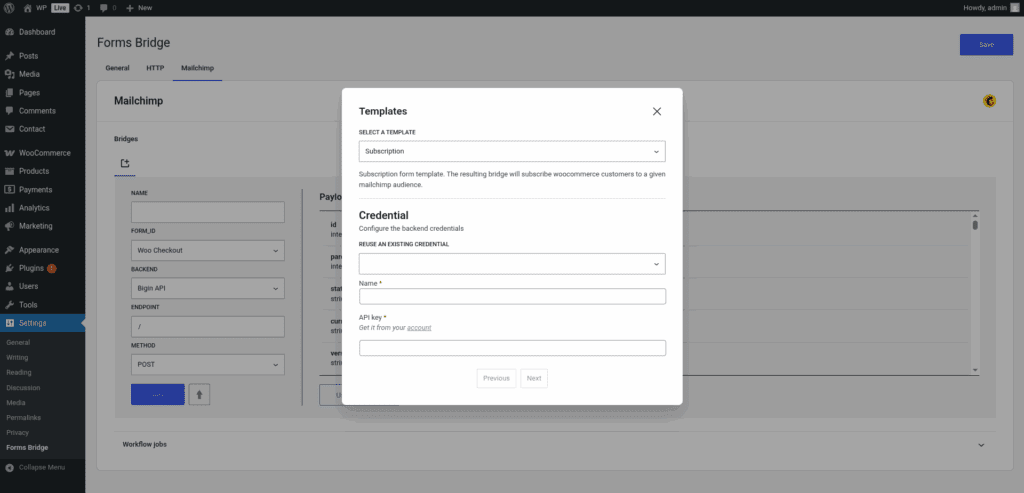This screenshot has height=493, width=1024.
Task: Open Discussion settings submenu
Action: (21, 387)
